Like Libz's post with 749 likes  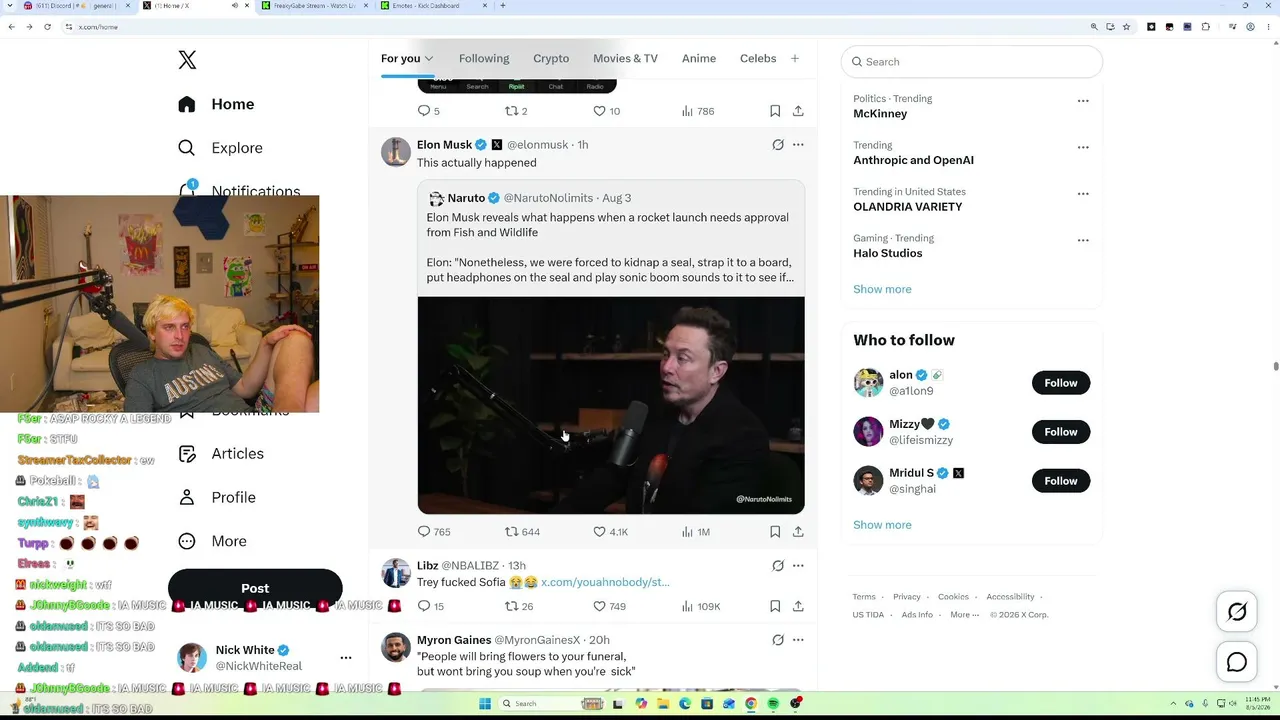(609, 606)
